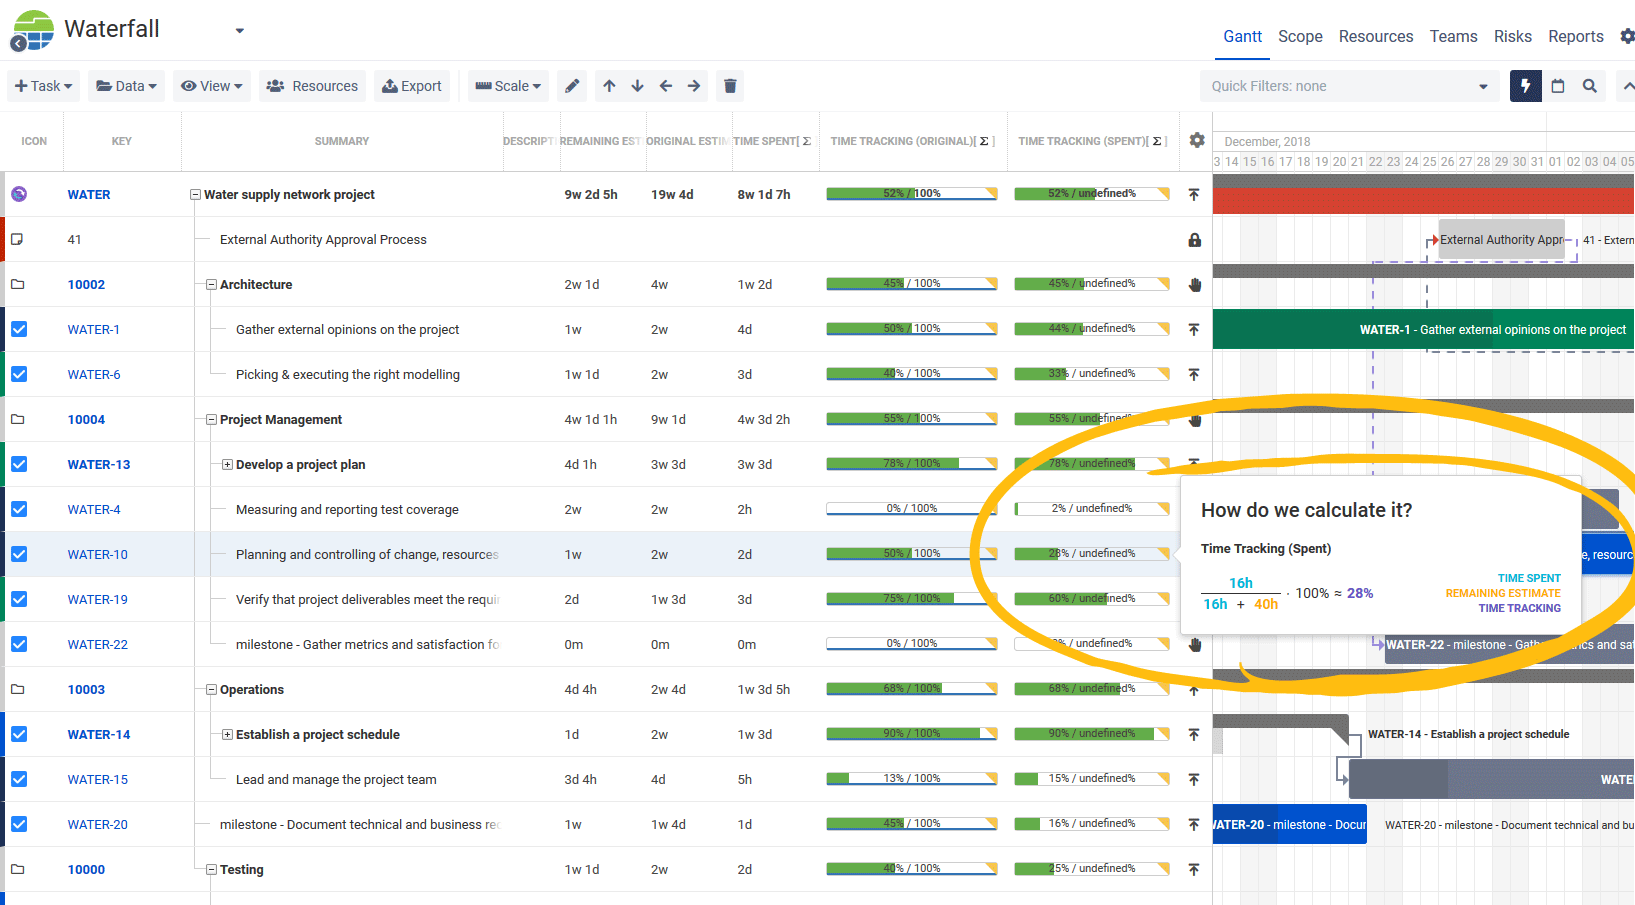Open column settings gear in table header
Screen dimensions: 1635x905
coord(1196,141)
